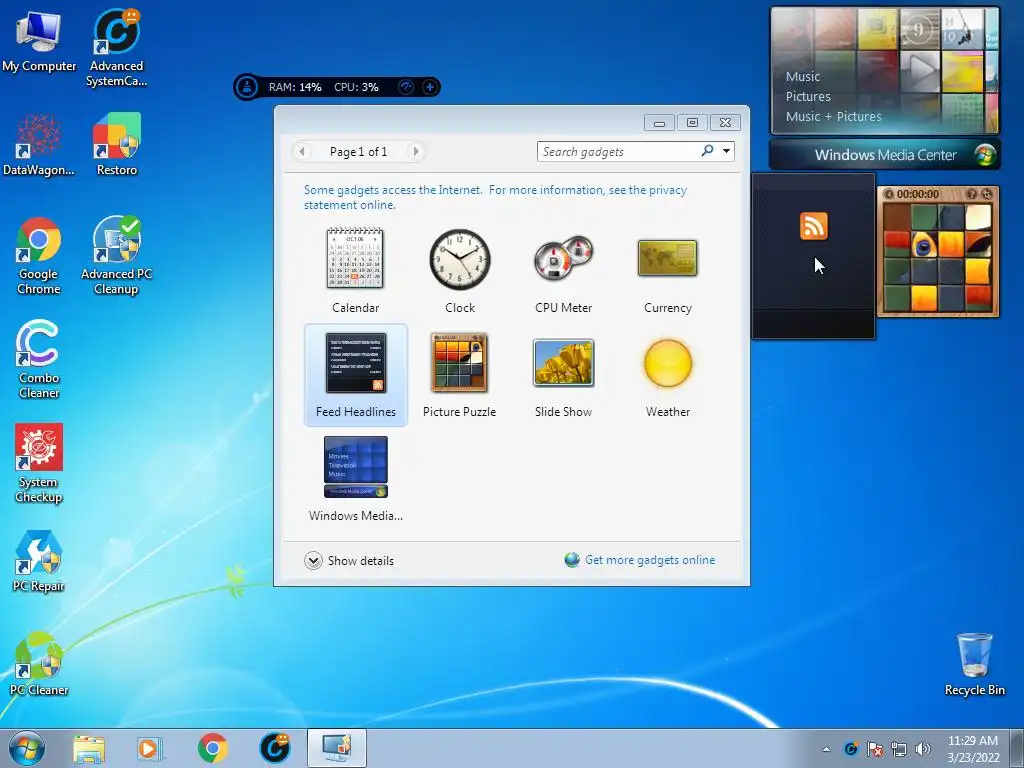Select the Calendar gadget
This screenshot has width=1024, height=768.
point(355,271)
